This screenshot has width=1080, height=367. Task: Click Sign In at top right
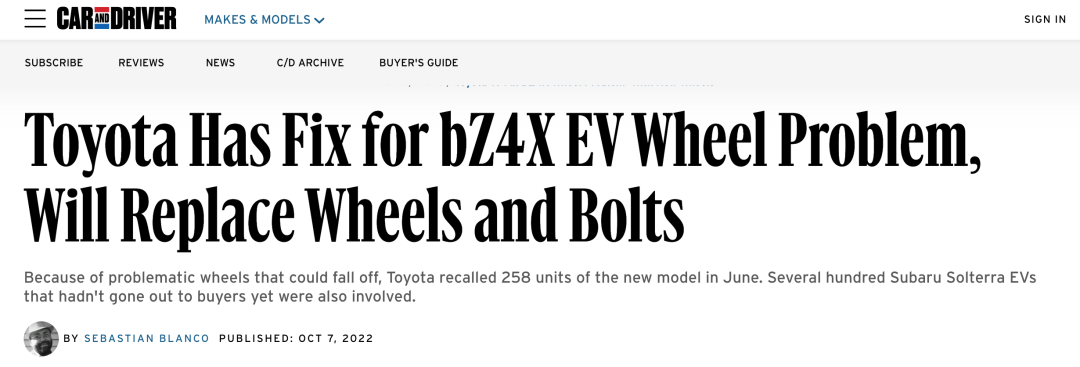click(x=1045, y=19)
